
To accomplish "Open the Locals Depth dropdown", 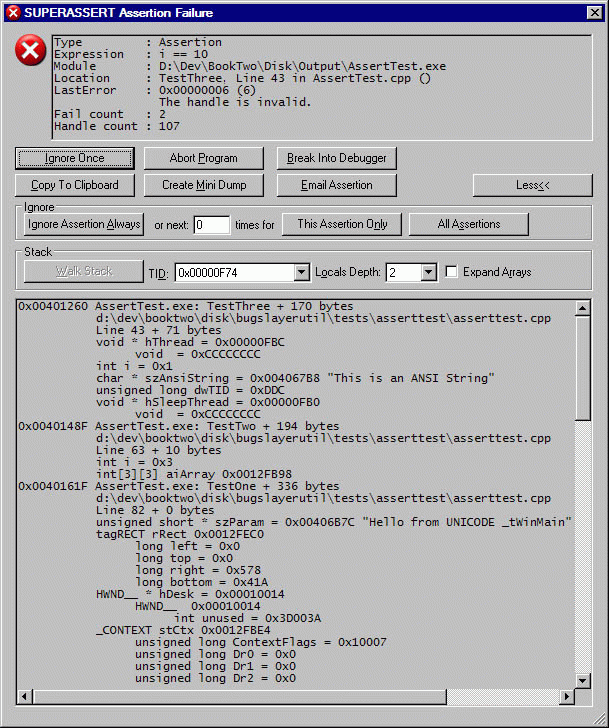I will pos(429,272).
